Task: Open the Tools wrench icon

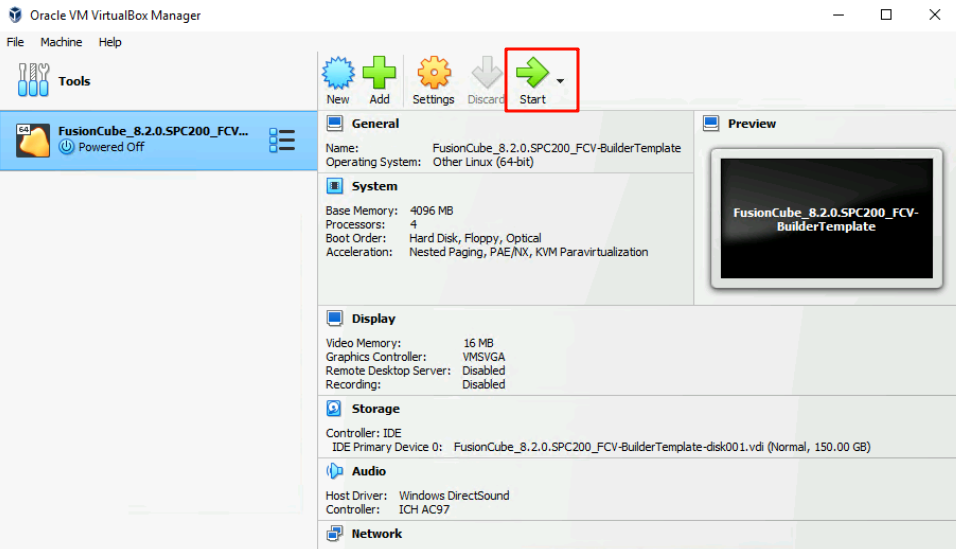Action: (x=33, y=81)
